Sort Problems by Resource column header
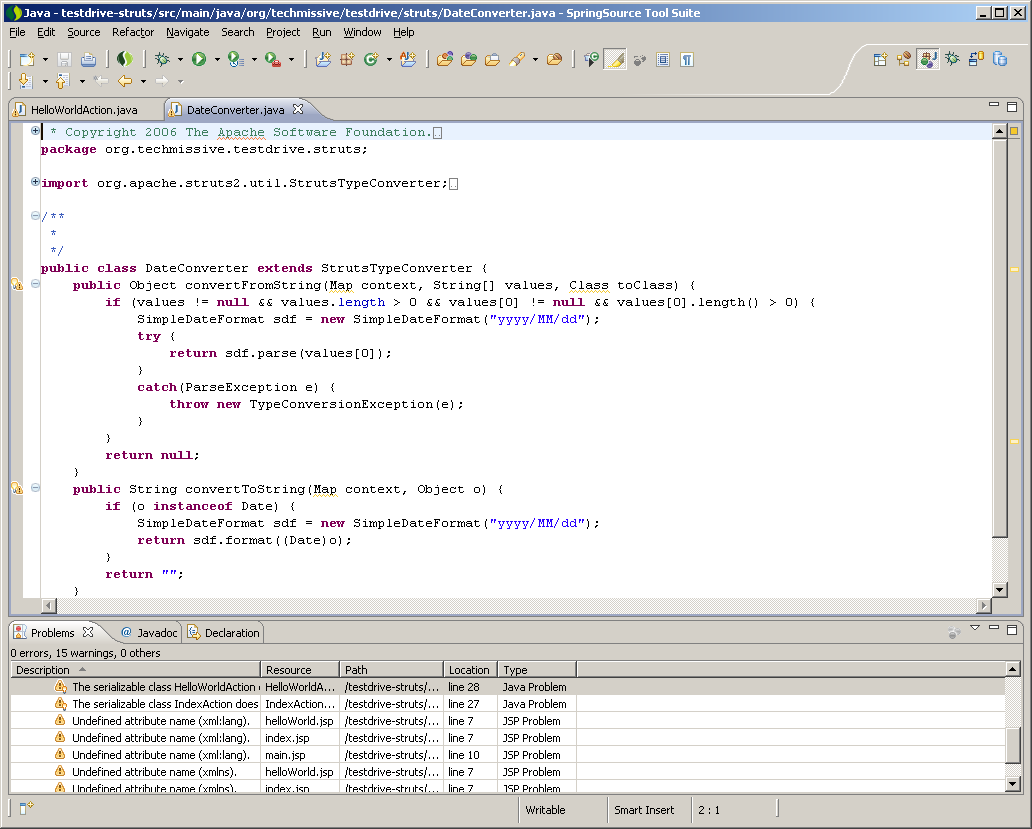Image resolution: width=1032 pixels, height=829 pixels. pyautogui.click(x=300, y=670)
